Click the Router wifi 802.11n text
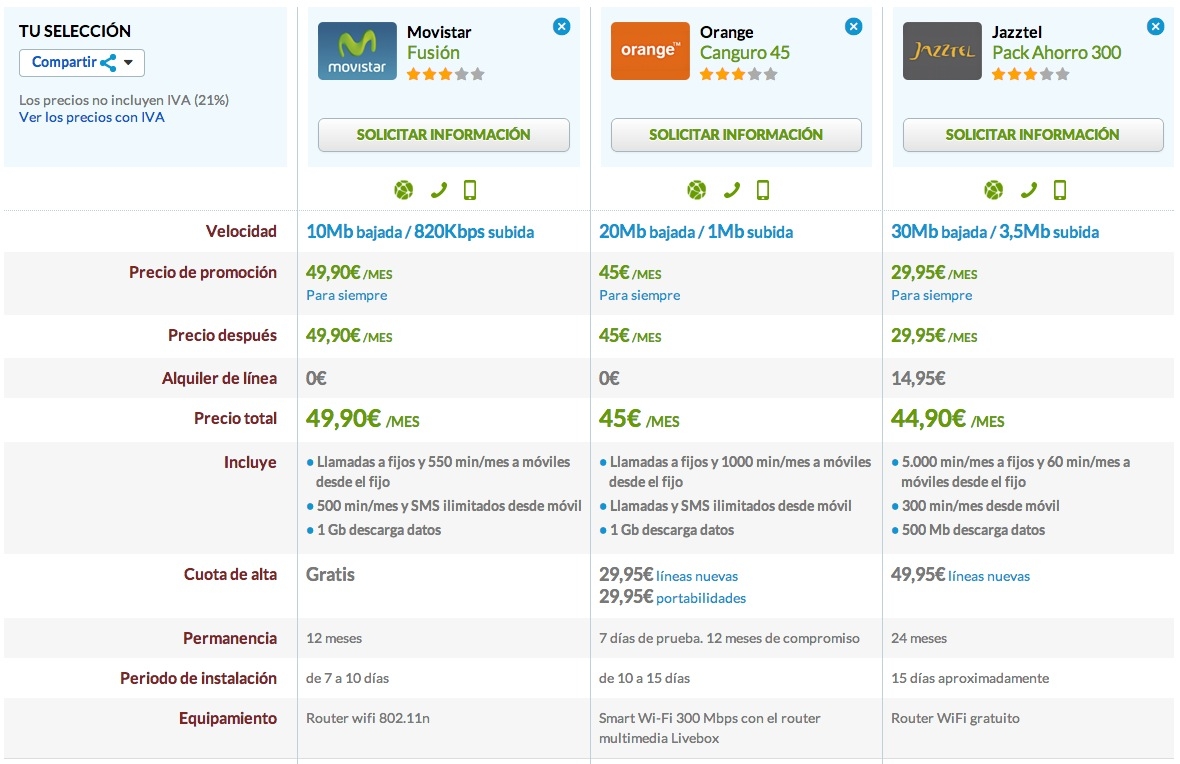Screen dimensions: 1180x764 [x=368, y=718]
